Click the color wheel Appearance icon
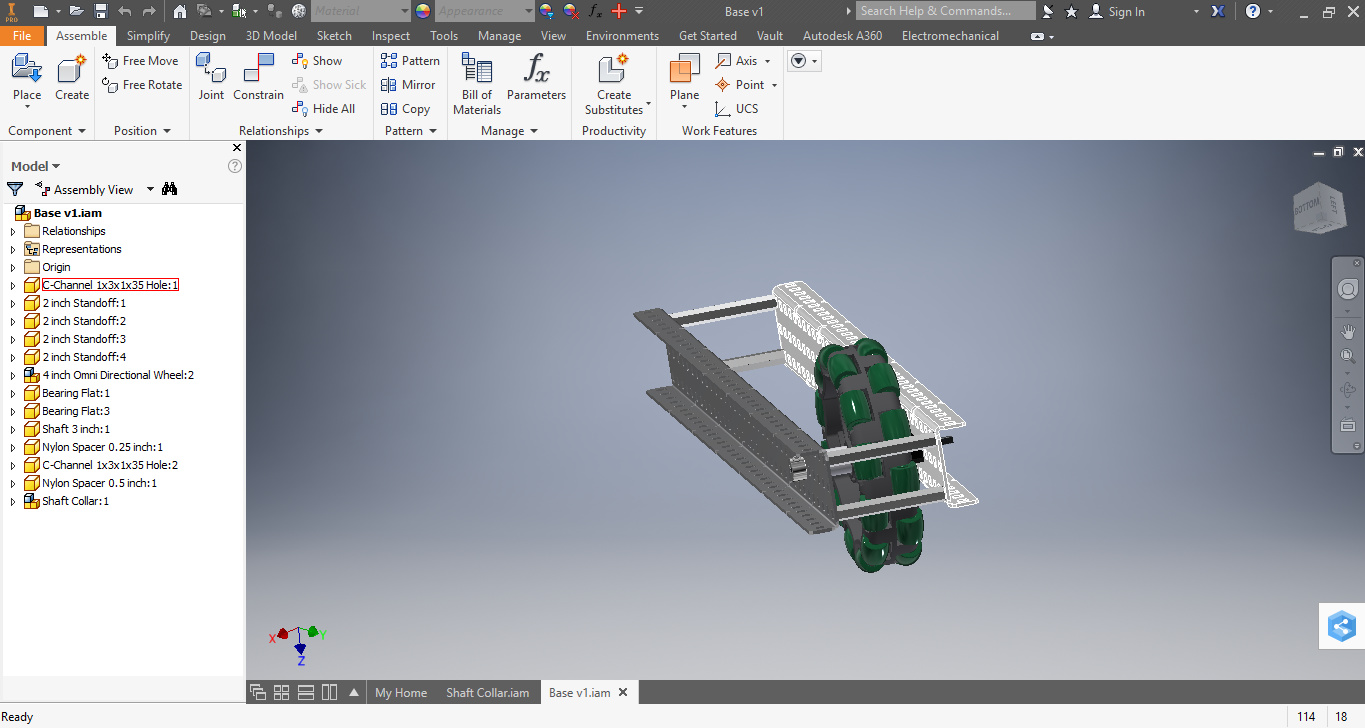Image resolution: width=1365 pixels, height=728 pixels. click(423, 11)
